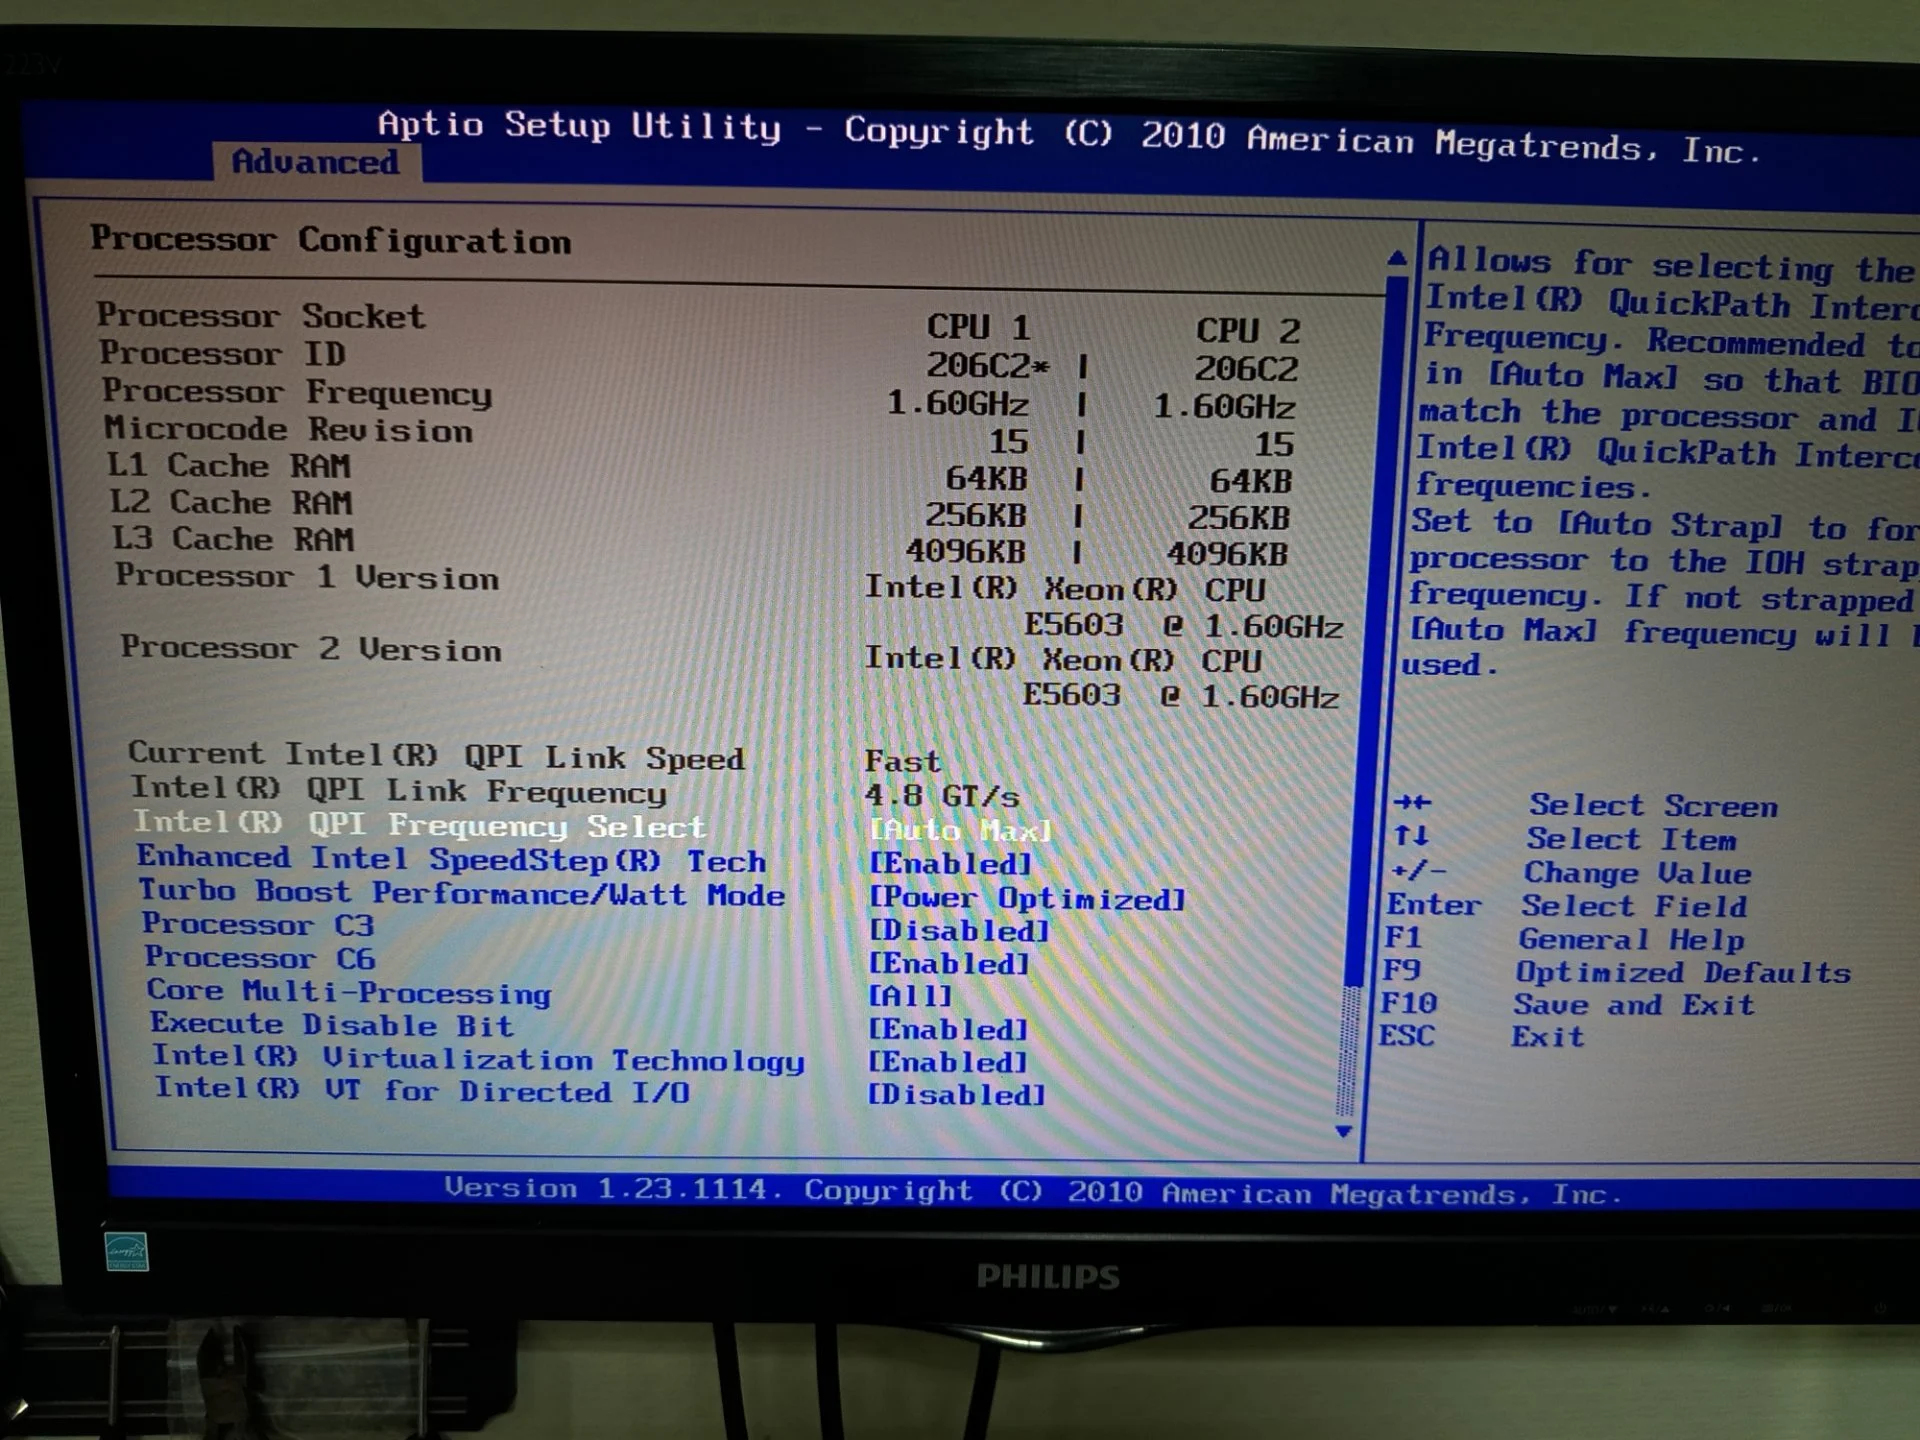Viewport: 1920px width, 1440px height.
Task: Select the Processor C3 setting
Action: (x=258, y=924)
